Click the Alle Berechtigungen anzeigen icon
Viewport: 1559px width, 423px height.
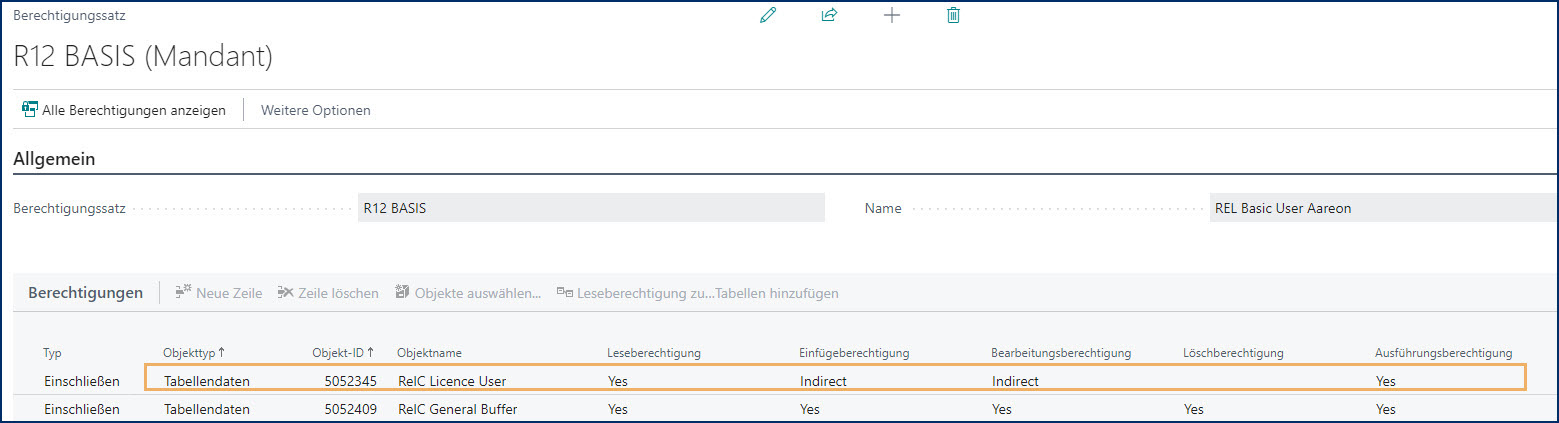click(x=30, y=110)
